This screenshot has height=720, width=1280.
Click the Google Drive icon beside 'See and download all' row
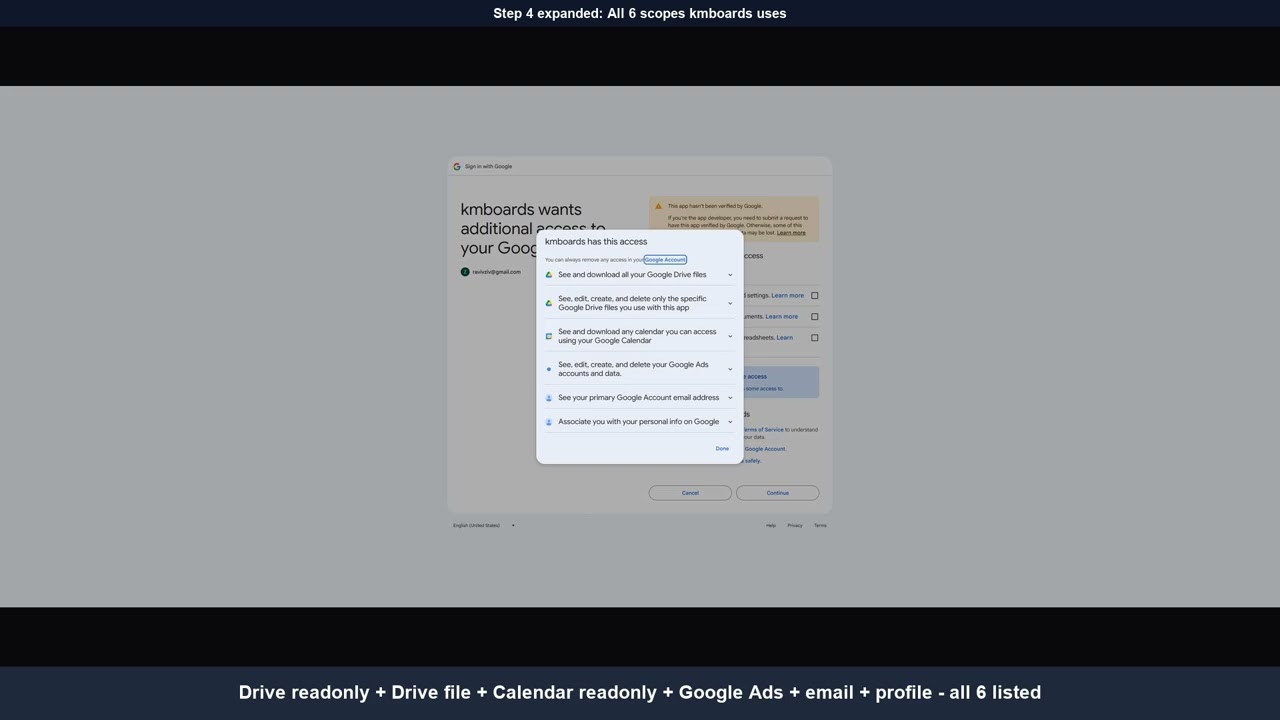(548, 275)
